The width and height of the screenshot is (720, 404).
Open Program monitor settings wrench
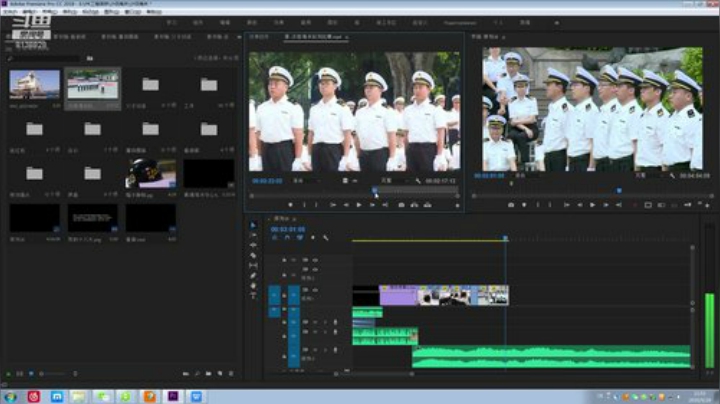tap(672, 176)
